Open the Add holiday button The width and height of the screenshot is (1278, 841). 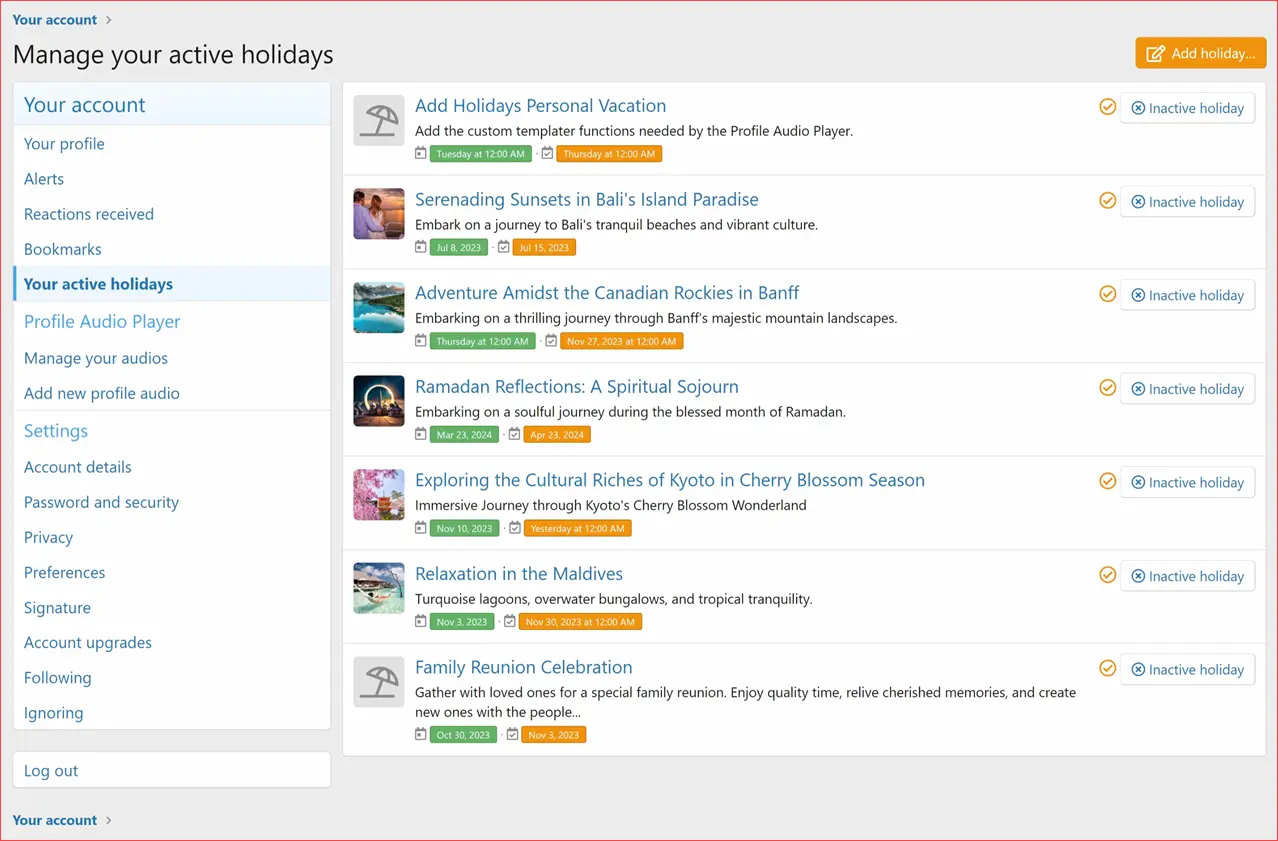[1200, 53]
